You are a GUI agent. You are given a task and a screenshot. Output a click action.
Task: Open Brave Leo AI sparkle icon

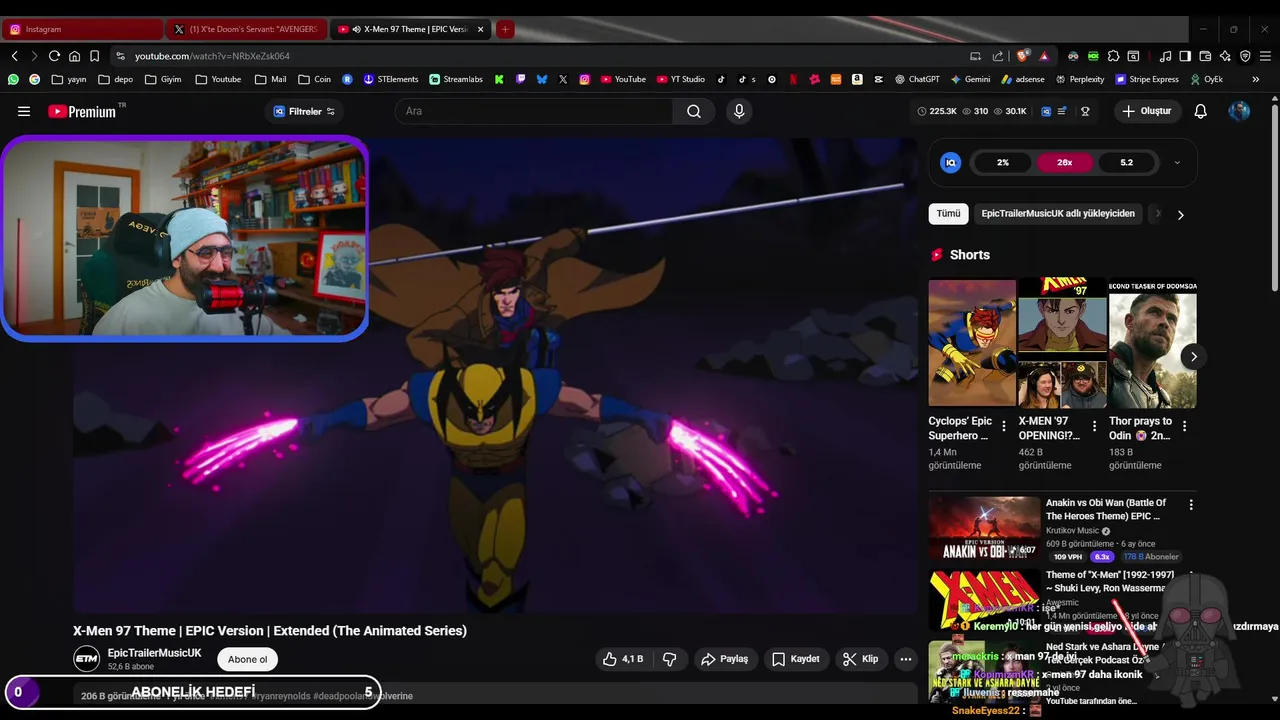pyautogui.click(x=1225, y=56)
